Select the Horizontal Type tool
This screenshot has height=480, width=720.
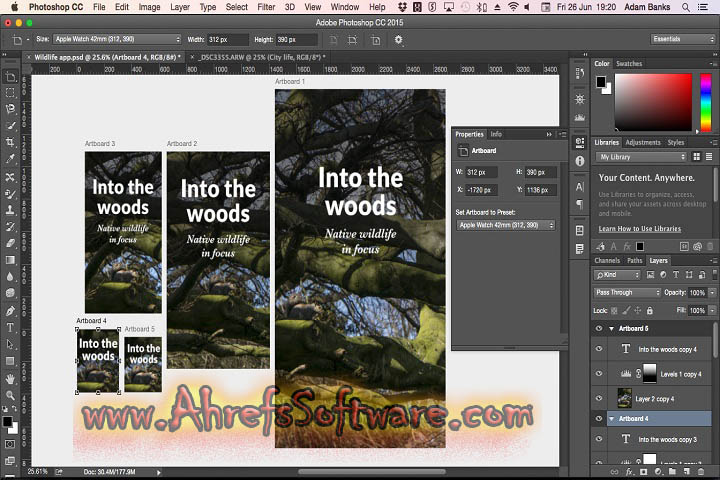[x=10, y=327]
